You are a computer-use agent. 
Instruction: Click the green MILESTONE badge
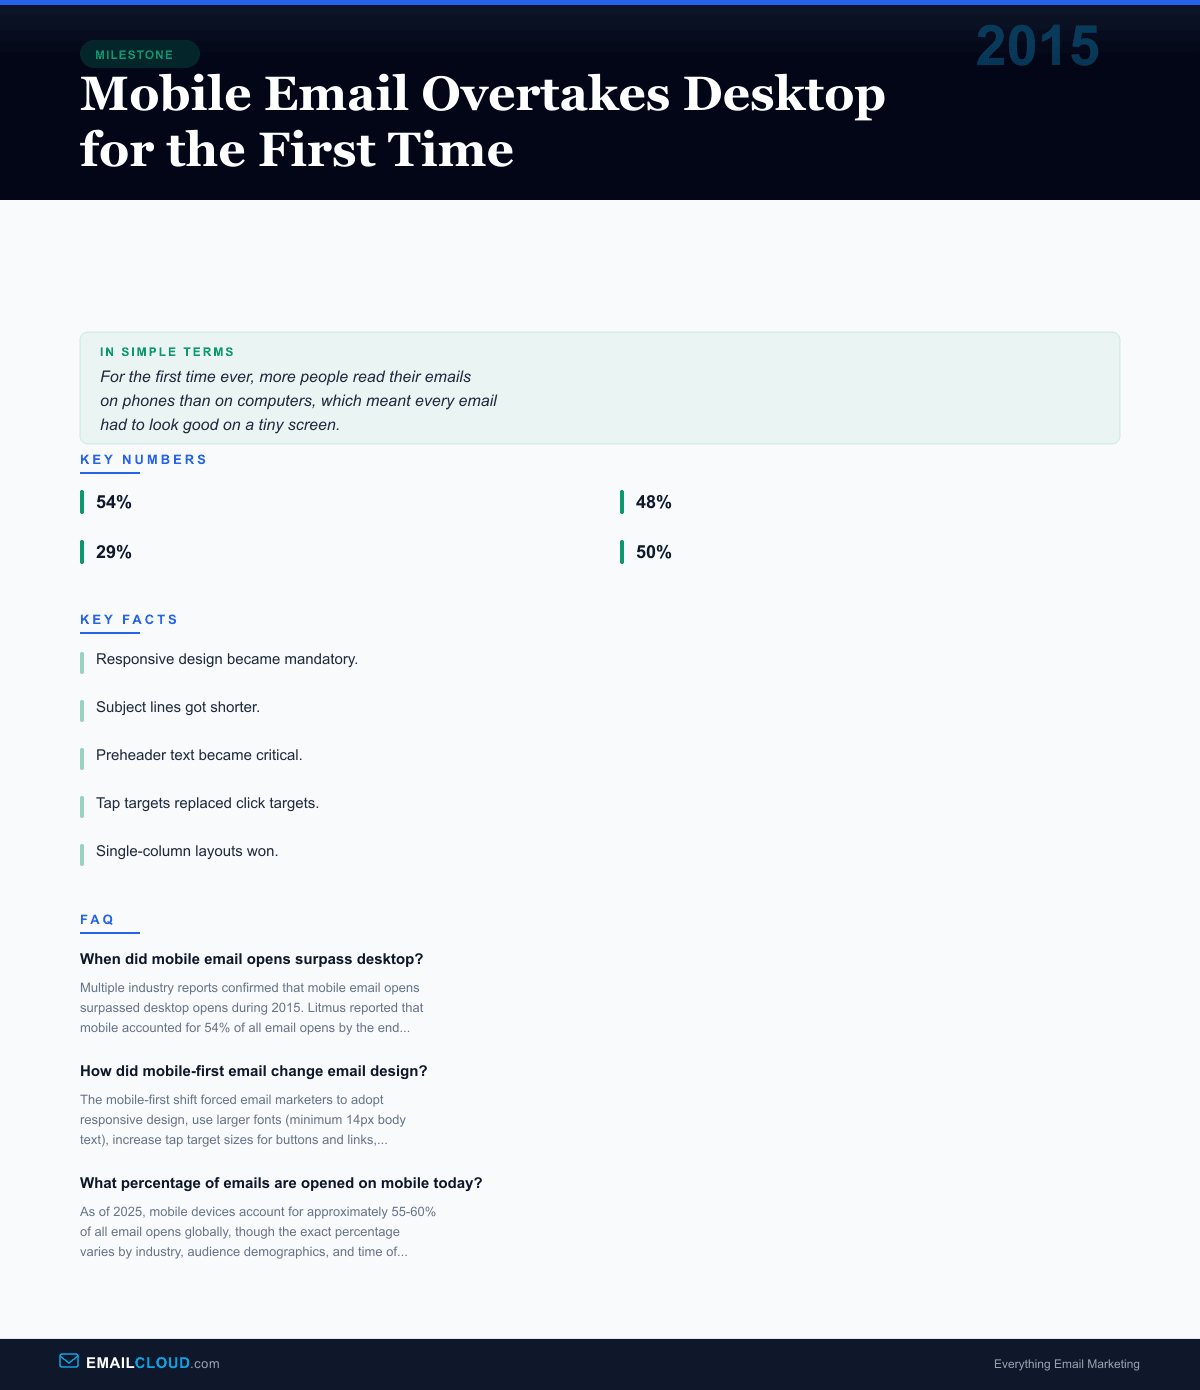(x=139, y=55)
